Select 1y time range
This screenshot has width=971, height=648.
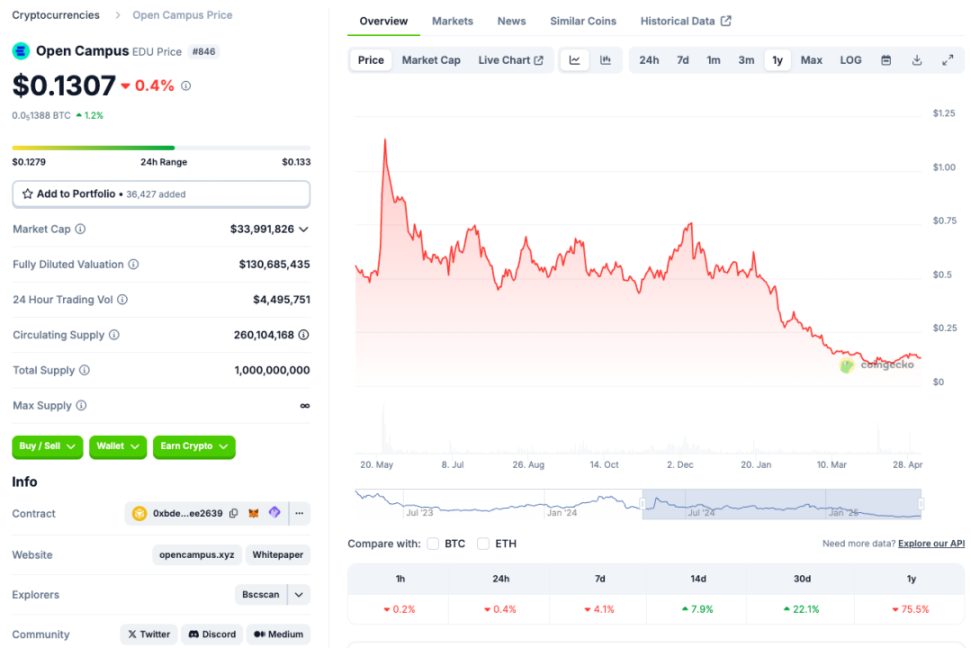[777, 60]
